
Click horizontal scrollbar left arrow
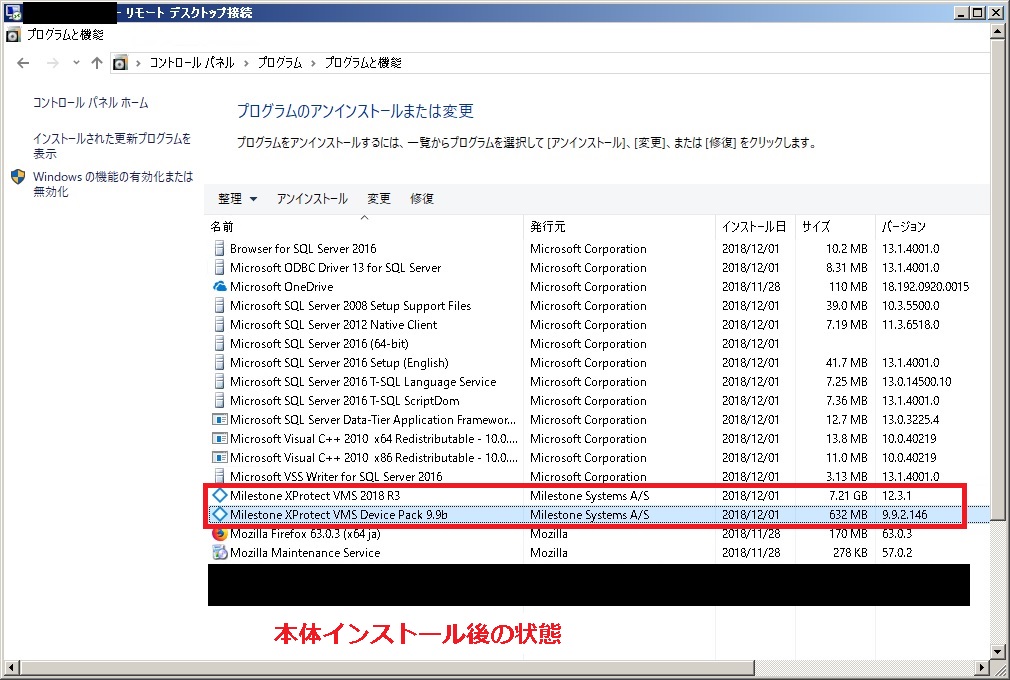pyautogui.click(x=12, y=667)
